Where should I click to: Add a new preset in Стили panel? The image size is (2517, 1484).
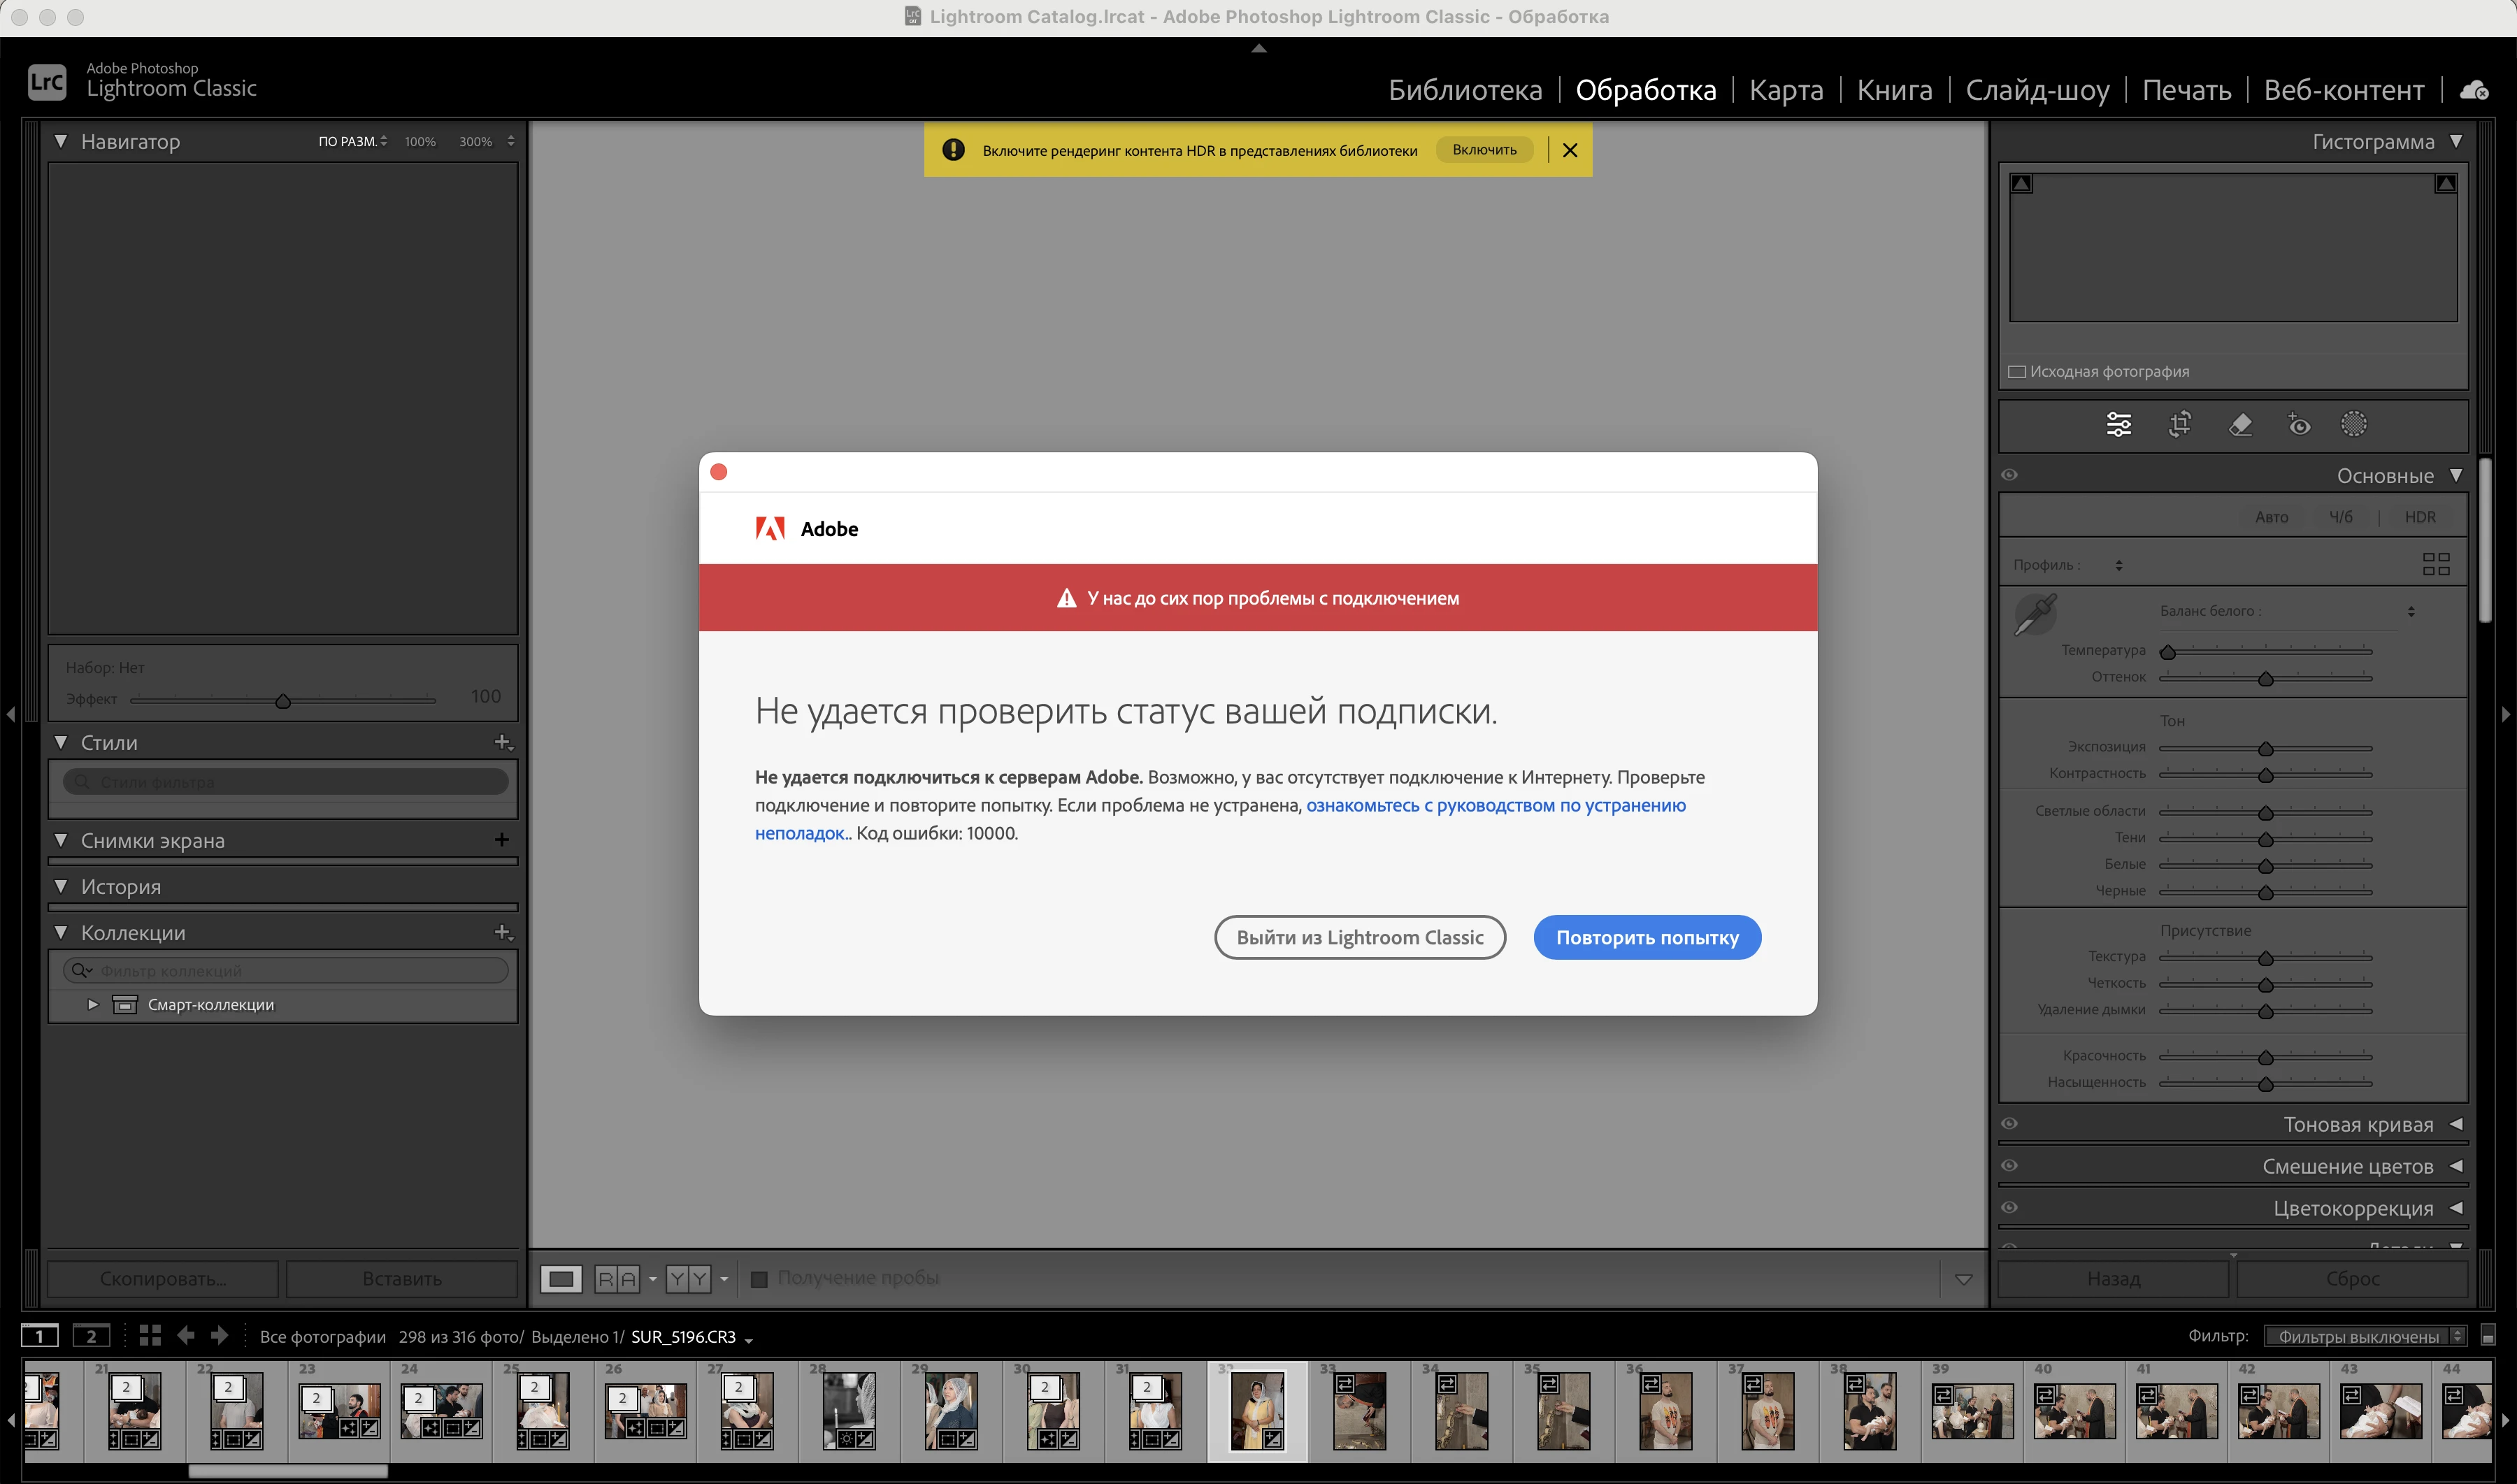click(503, 743)
